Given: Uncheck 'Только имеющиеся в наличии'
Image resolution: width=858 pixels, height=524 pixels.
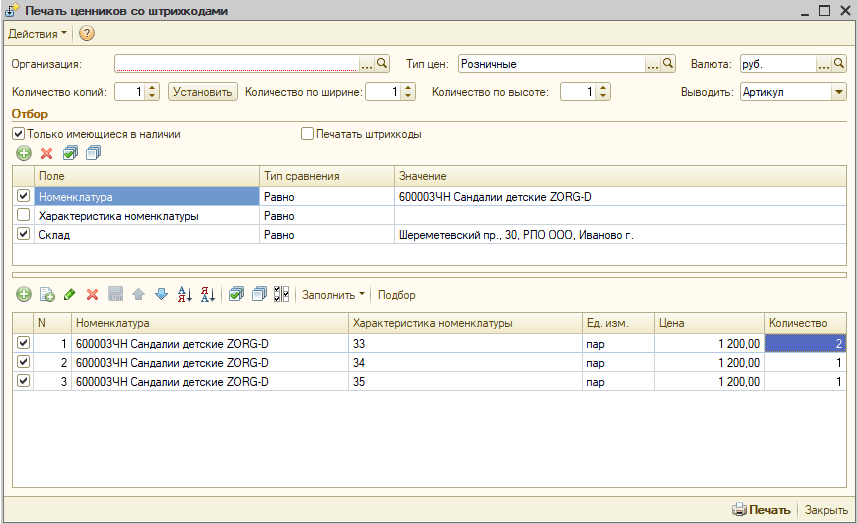Looking at the screenshot, I should (x=19, y=133).
